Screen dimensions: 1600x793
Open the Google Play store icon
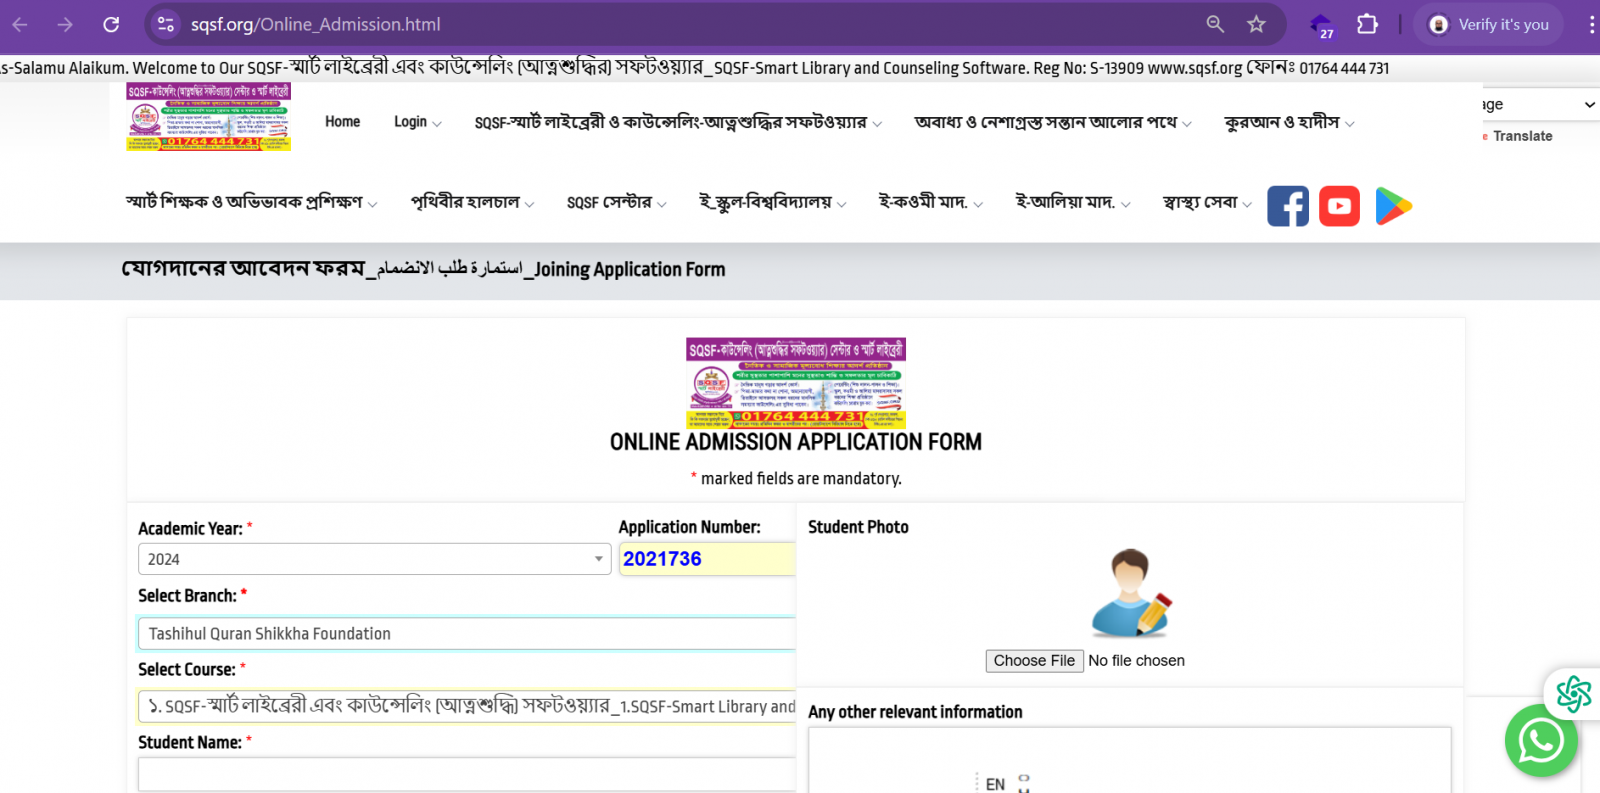1393,206
